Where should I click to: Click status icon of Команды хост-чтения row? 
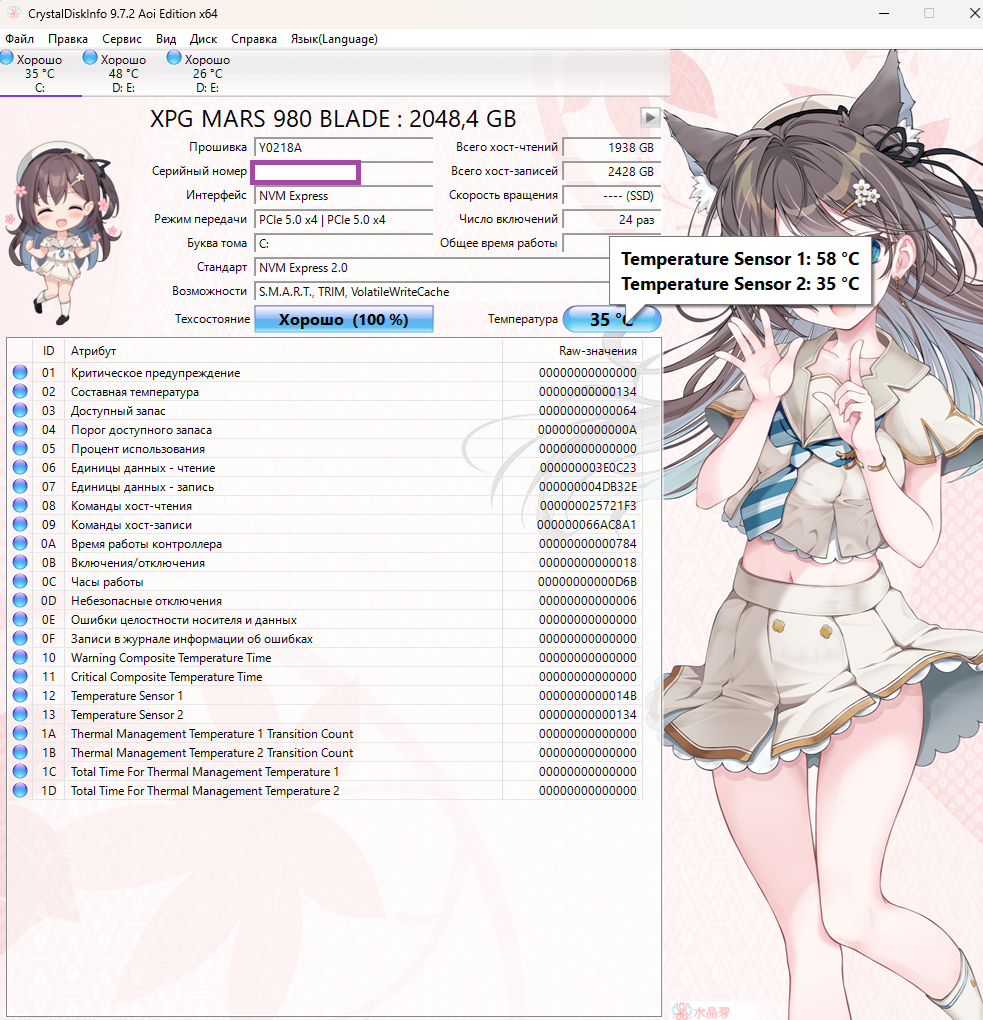[x=20, y=505]
